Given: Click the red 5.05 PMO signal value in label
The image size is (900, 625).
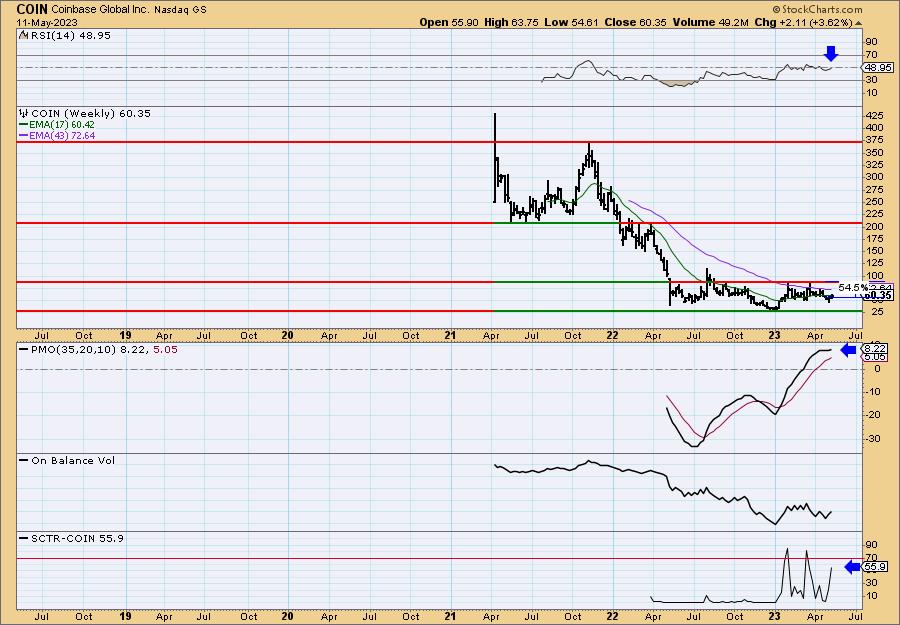Looking at the screenshot, I should [165, 349].
